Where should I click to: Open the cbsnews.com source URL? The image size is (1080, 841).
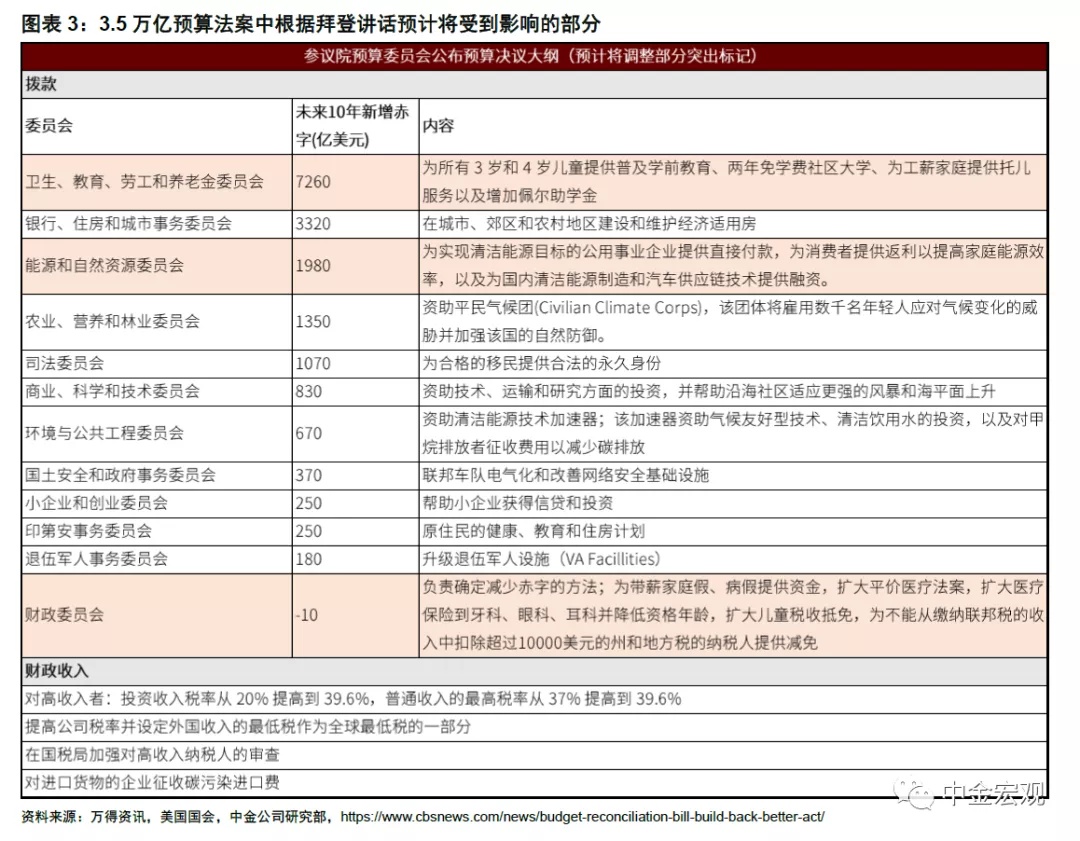coord(583,817)
